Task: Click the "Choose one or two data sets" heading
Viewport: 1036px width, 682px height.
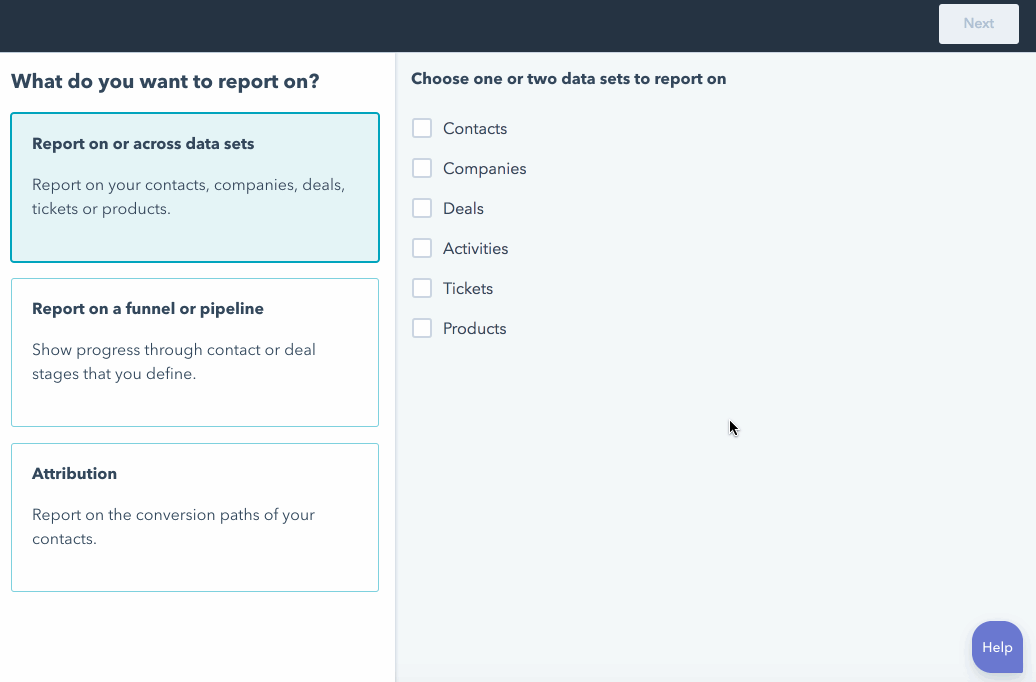Action: point(568,79)
